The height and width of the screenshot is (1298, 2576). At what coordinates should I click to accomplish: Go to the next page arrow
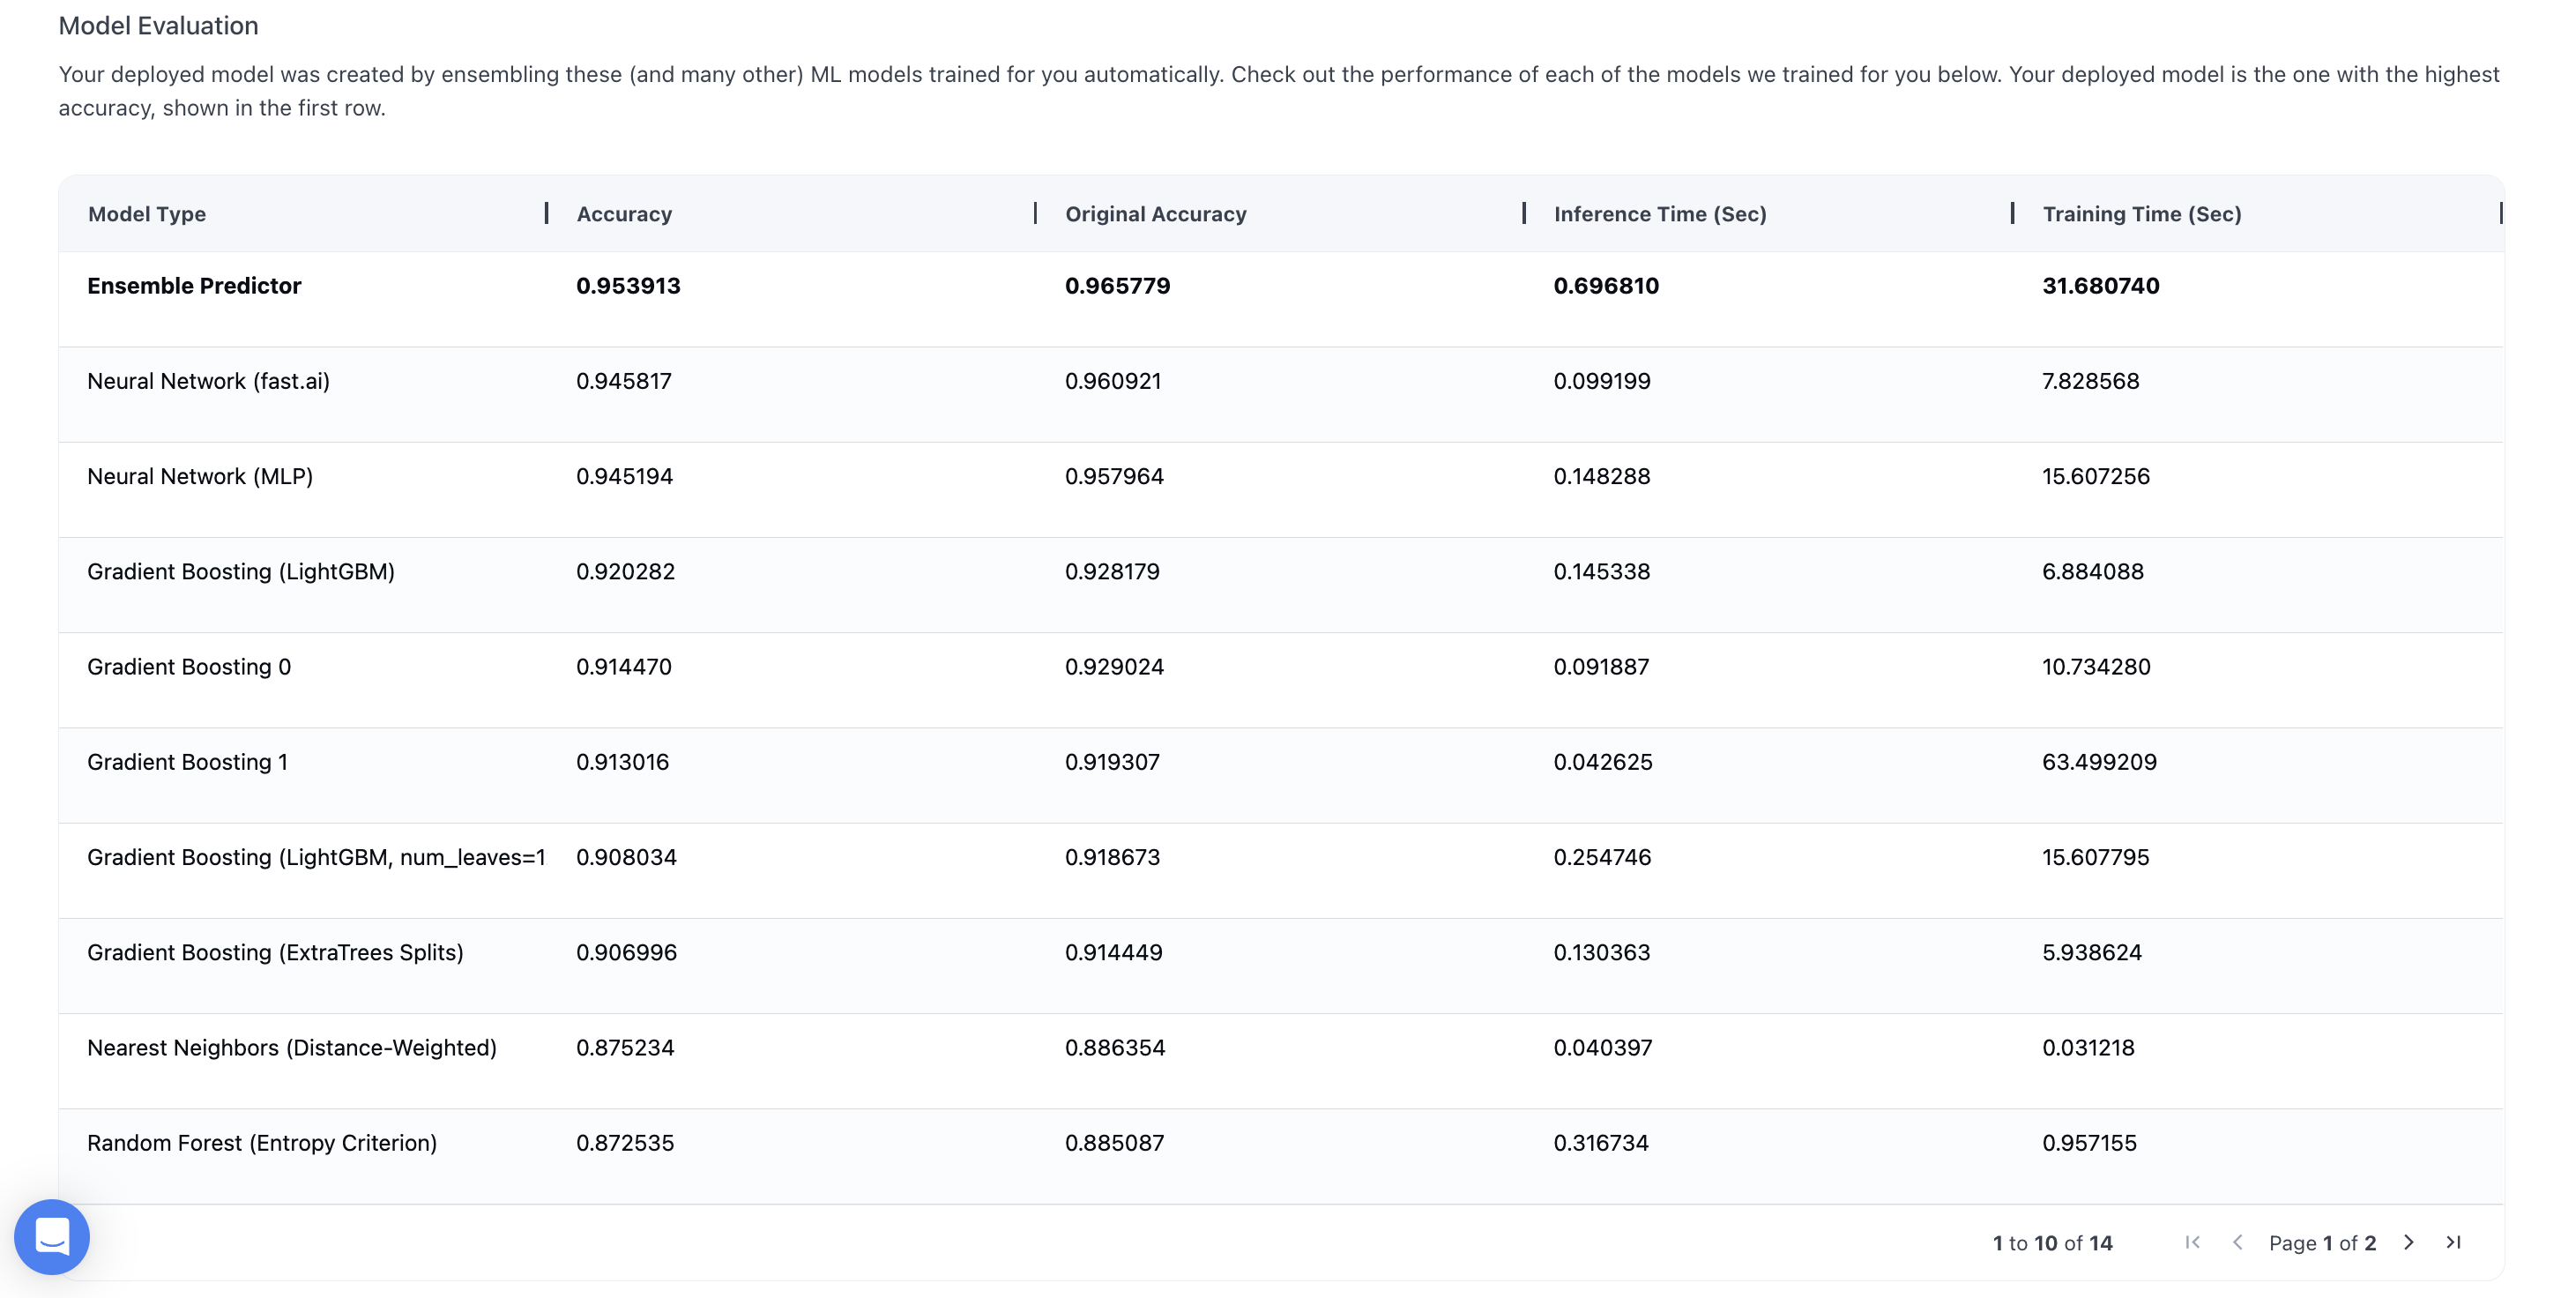(2408, 1242)
